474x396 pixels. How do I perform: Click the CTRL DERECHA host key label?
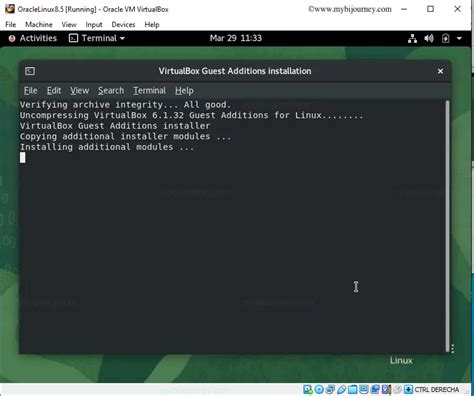pyautogui.click(x=437, y=389)
